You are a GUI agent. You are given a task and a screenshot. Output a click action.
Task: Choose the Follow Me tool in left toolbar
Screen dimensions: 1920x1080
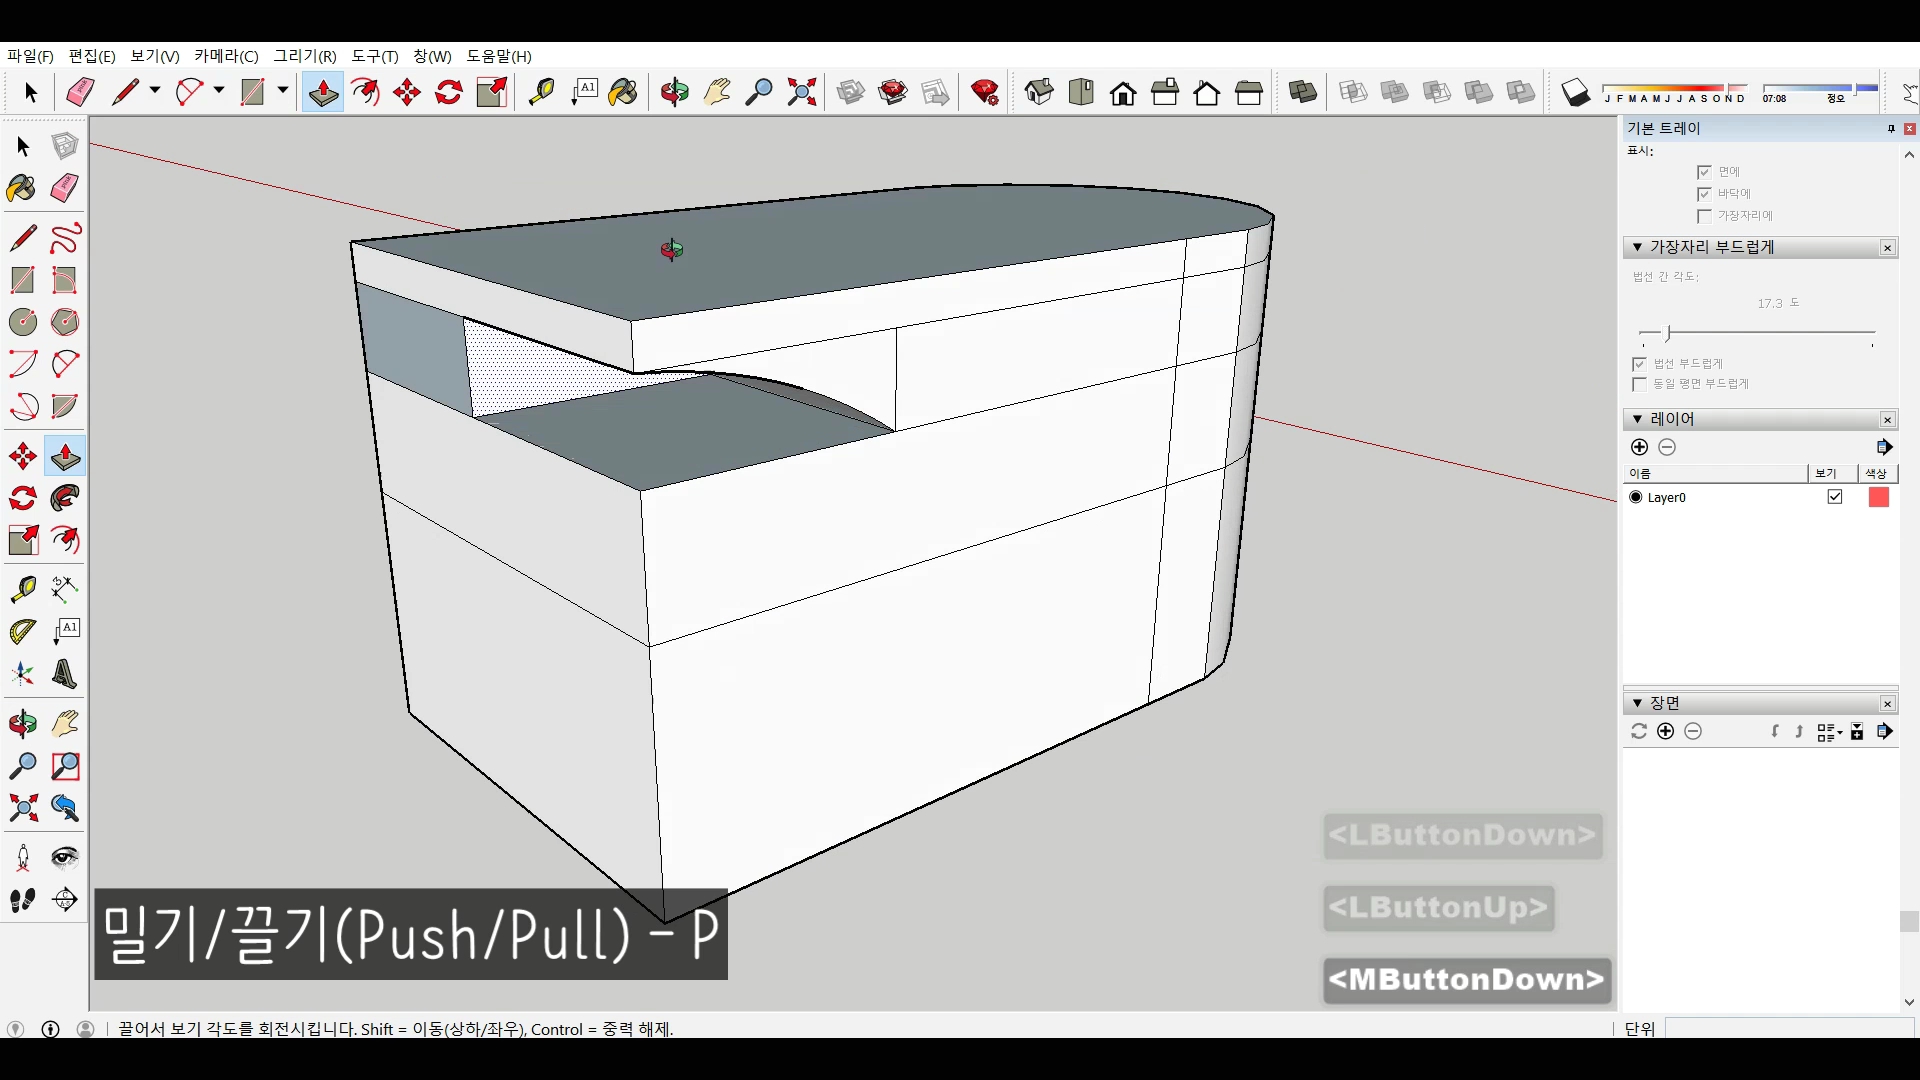65,498
